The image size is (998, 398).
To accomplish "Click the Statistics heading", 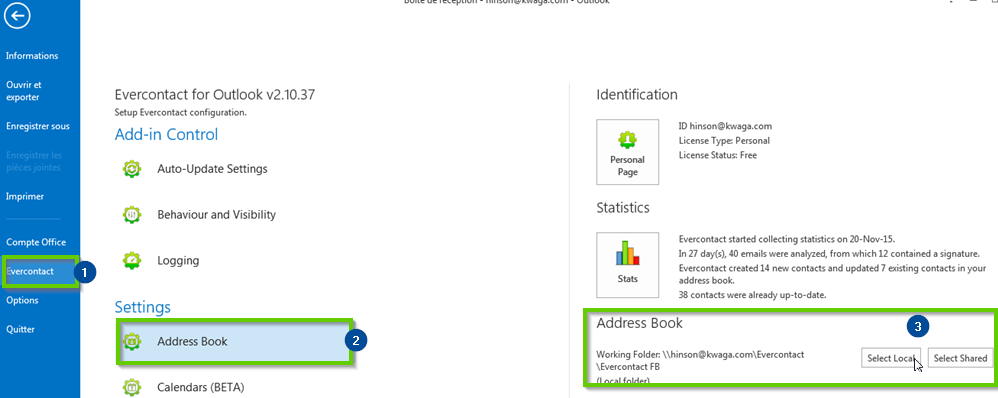I will [x=623, y=208].
